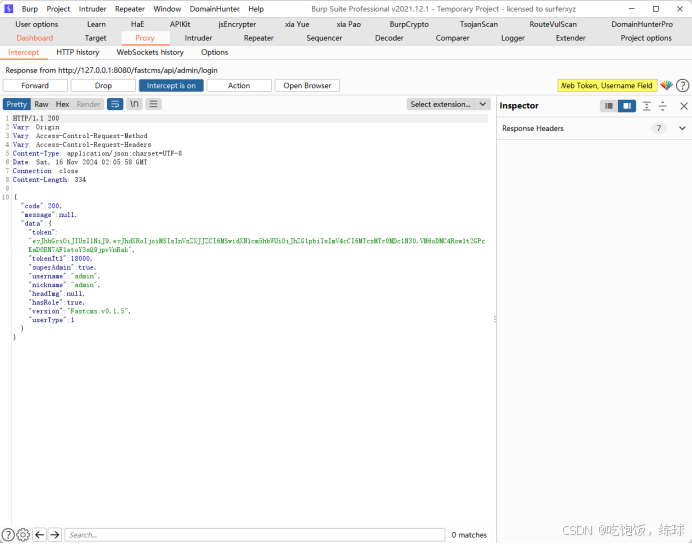
Task: Open the Sequencer tab
Action: pos(324,38)
